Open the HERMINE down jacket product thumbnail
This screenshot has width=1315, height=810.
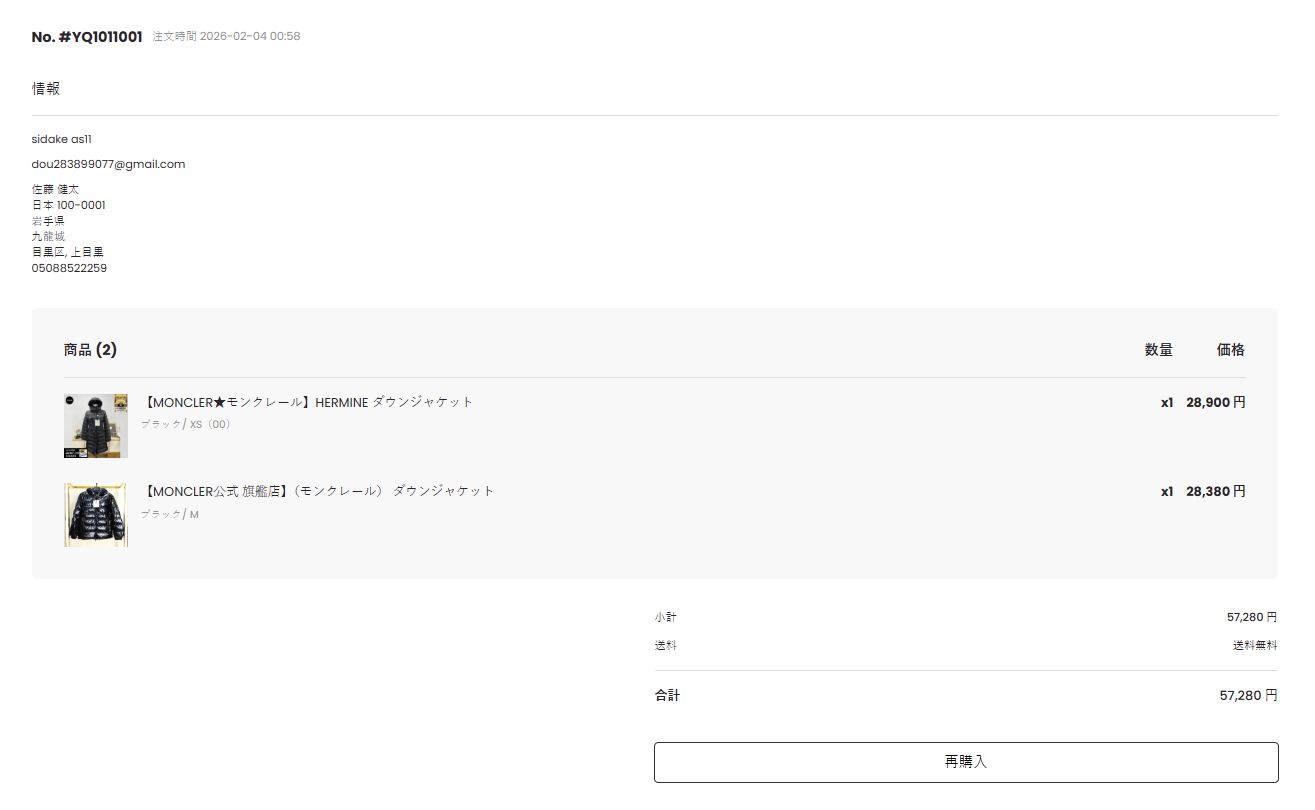coord(96,426)
